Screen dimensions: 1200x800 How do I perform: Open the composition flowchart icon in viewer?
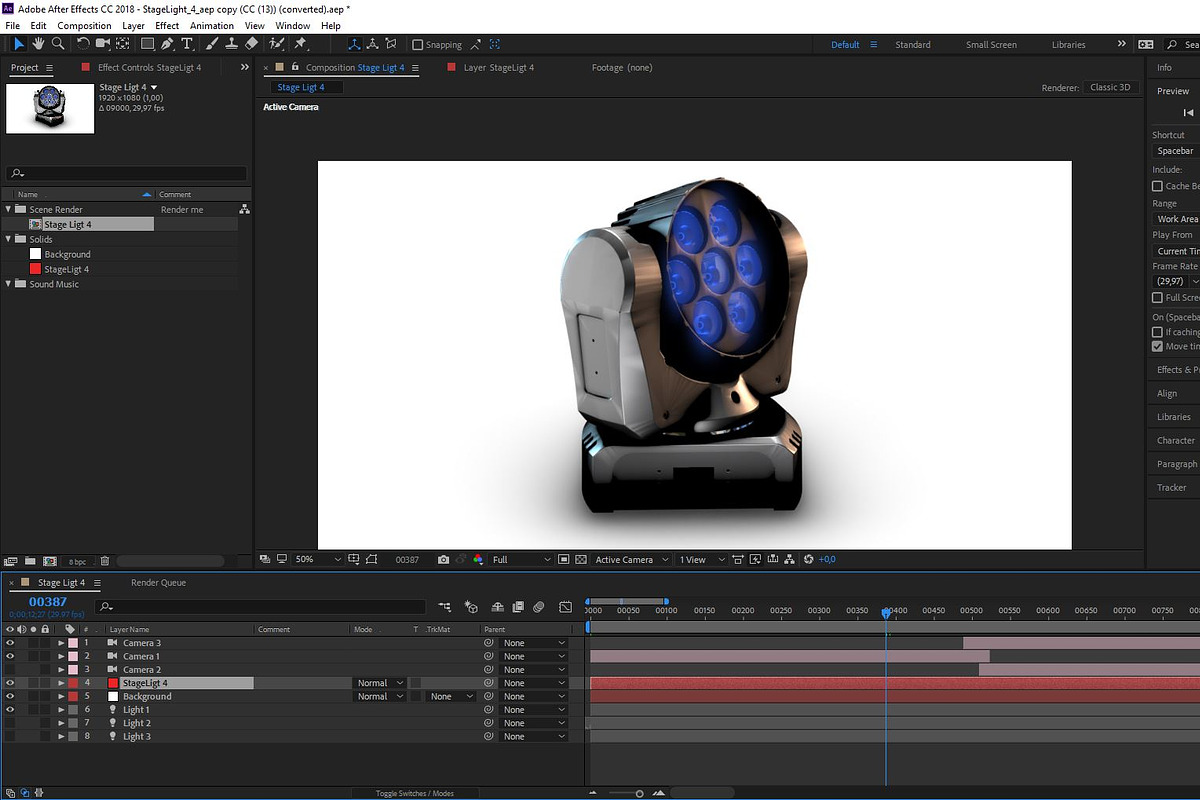coord(790,560)
